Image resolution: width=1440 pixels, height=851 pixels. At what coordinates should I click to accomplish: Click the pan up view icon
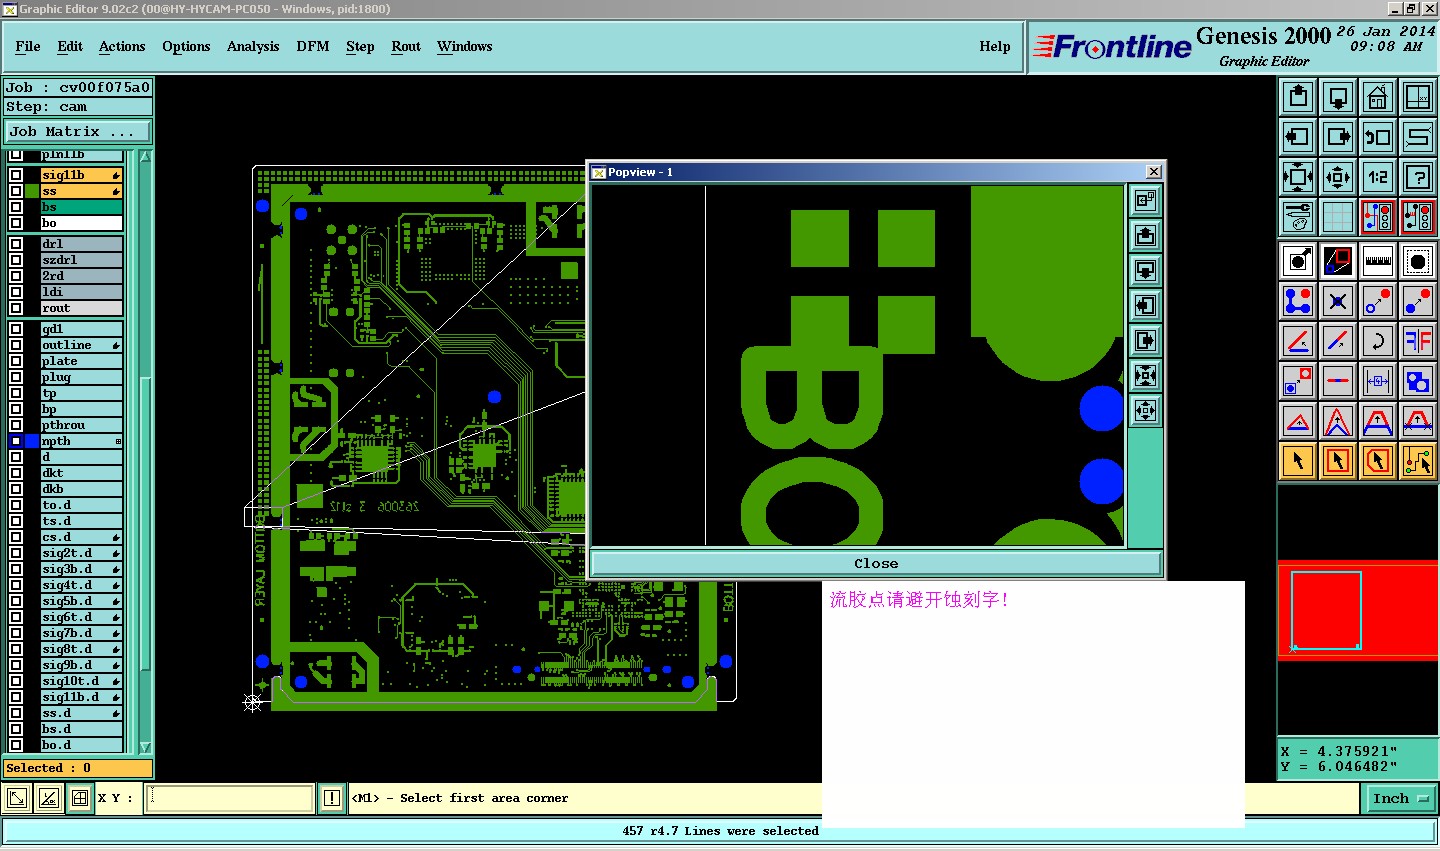pos(1298,97)
